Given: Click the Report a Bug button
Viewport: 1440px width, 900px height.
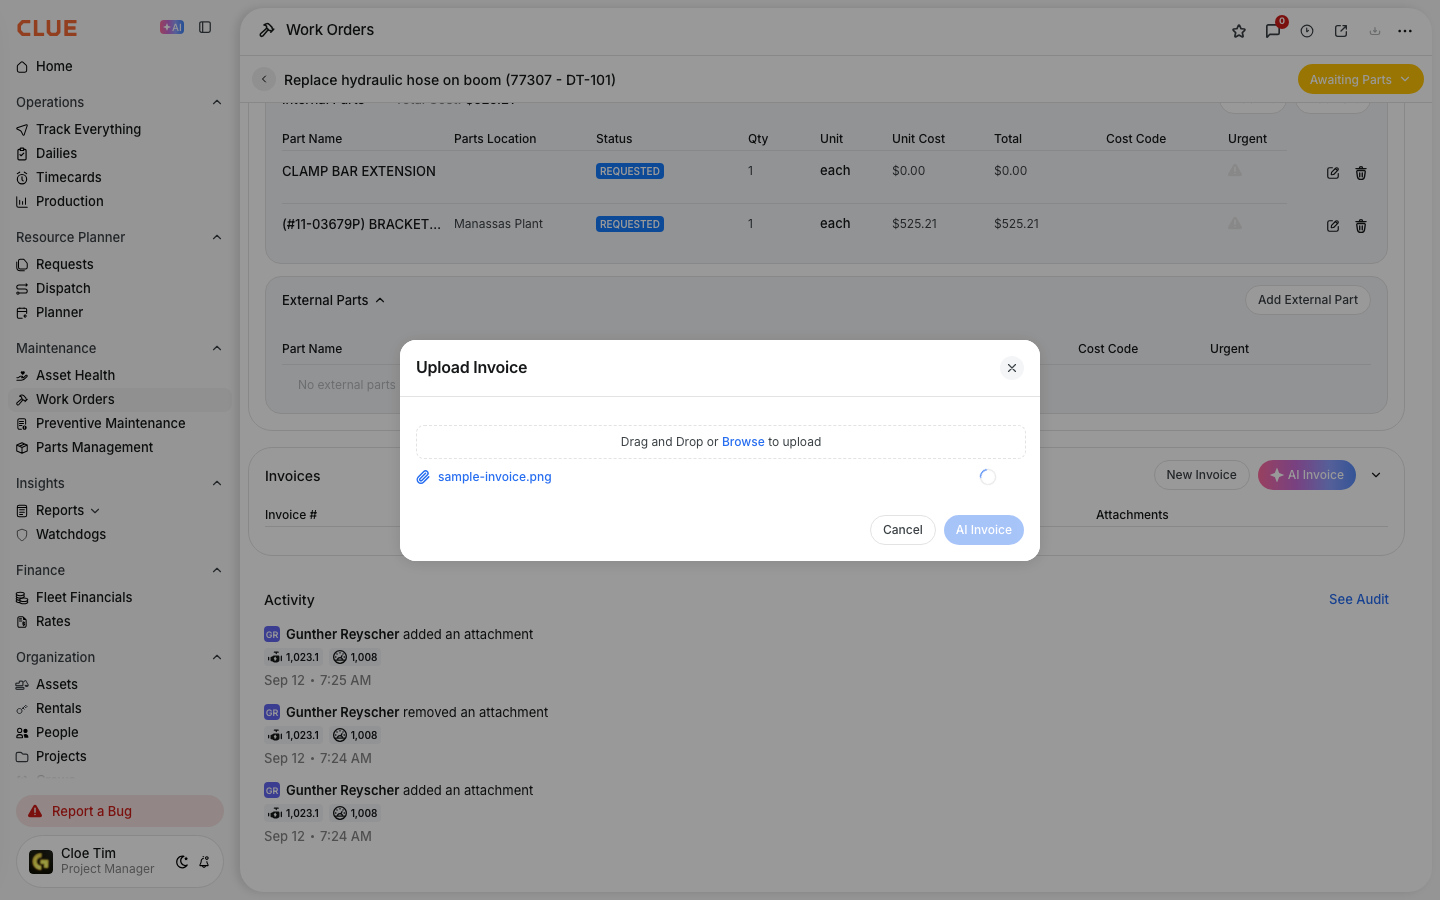Looking at the screenshot, I should [x=120, y=811].
